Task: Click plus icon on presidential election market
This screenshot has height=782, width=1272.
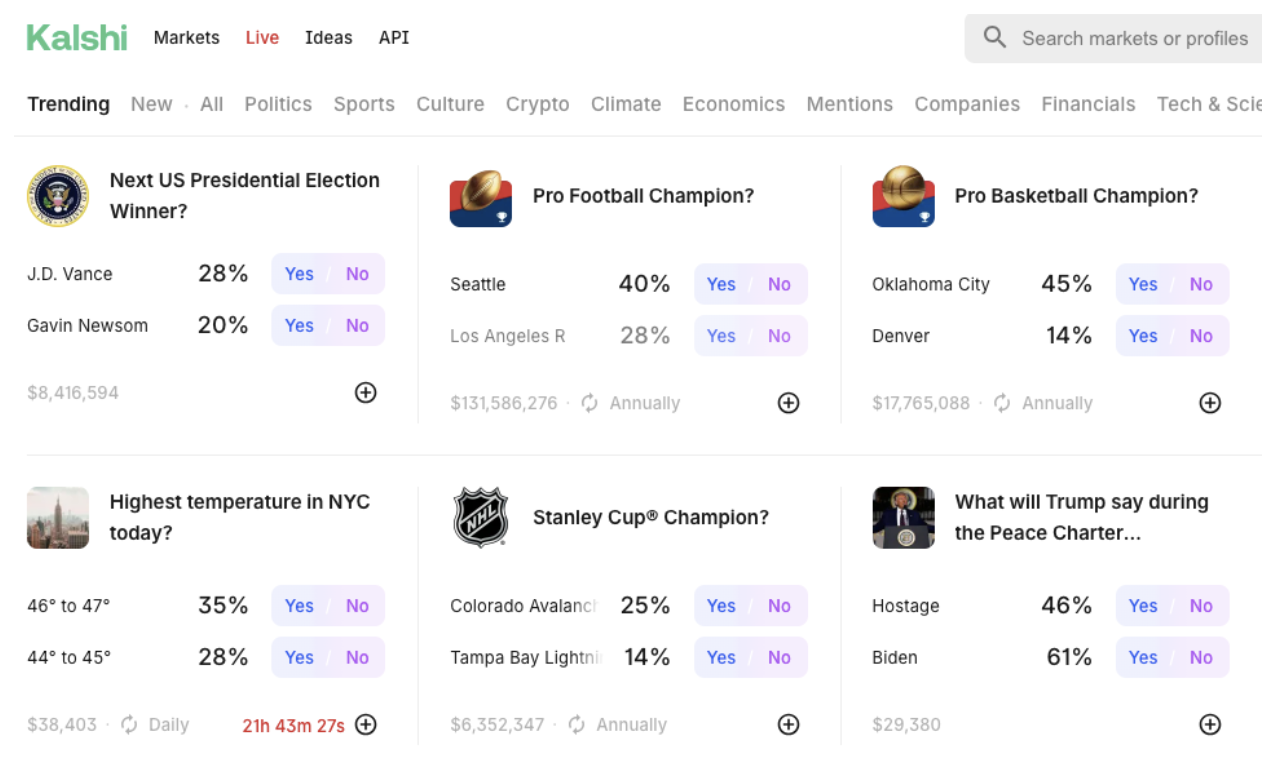Action: [366, 393]
